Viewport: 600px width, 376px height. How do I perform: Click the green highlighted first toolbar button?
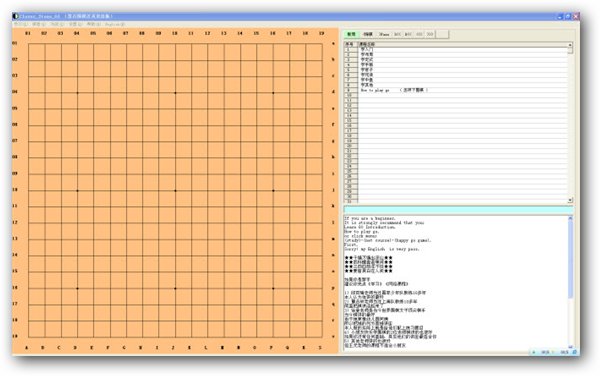tap(351, 34)
